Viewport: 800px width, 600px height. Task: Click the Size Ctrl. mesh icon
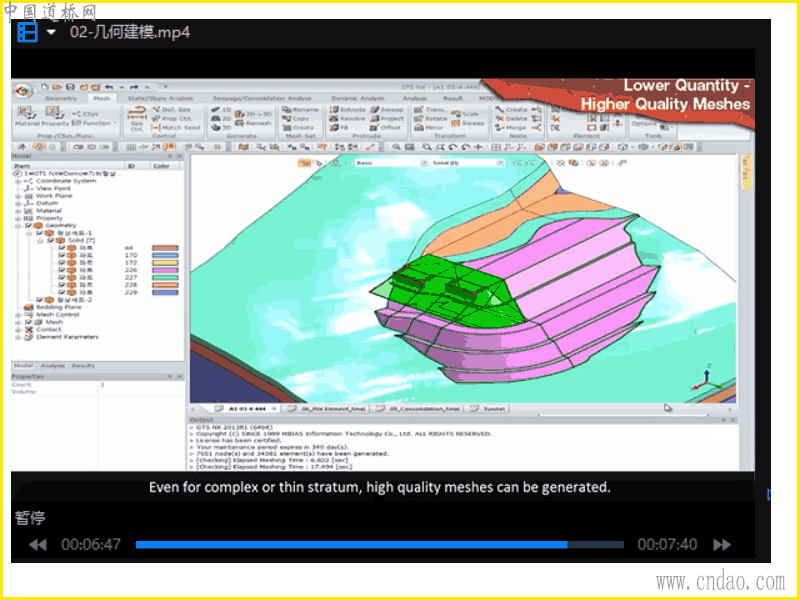[137, 118]
